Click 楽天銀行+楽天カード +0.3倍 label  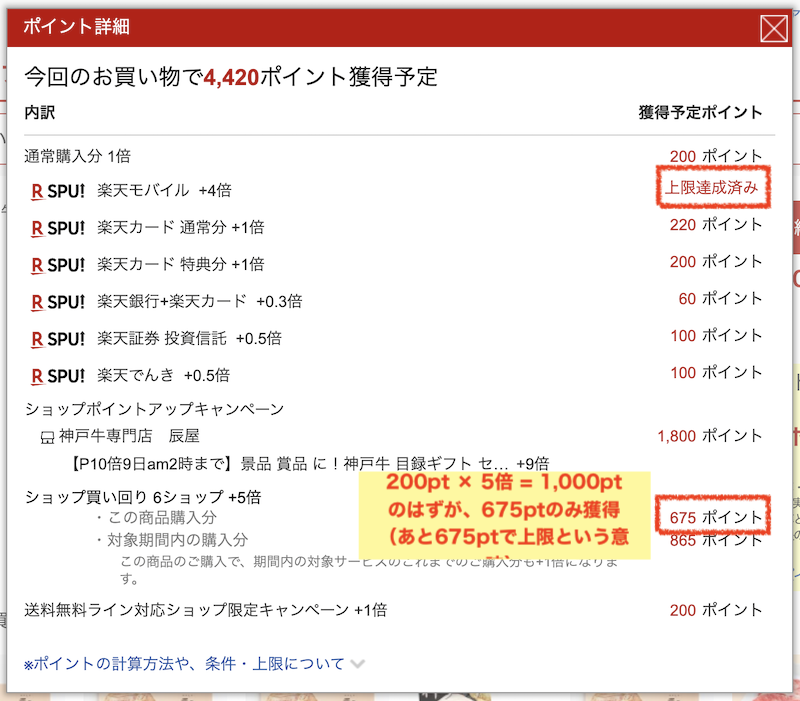point(199,302)
